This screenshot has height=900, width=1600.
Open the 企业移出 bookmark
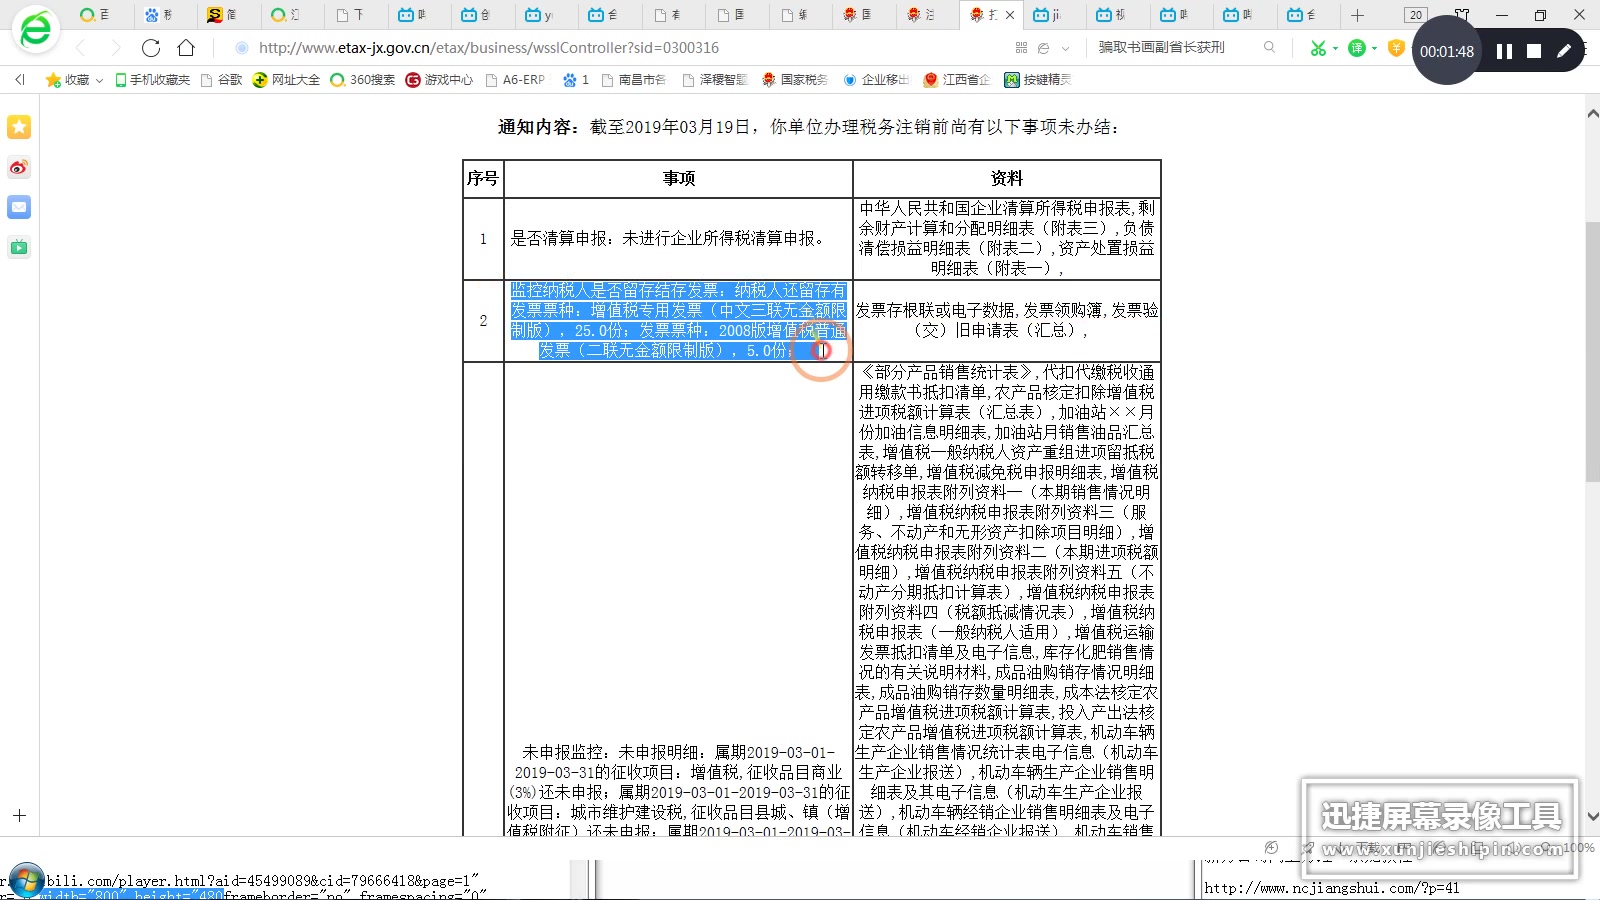pyautogui.click(x=876, y=79)
